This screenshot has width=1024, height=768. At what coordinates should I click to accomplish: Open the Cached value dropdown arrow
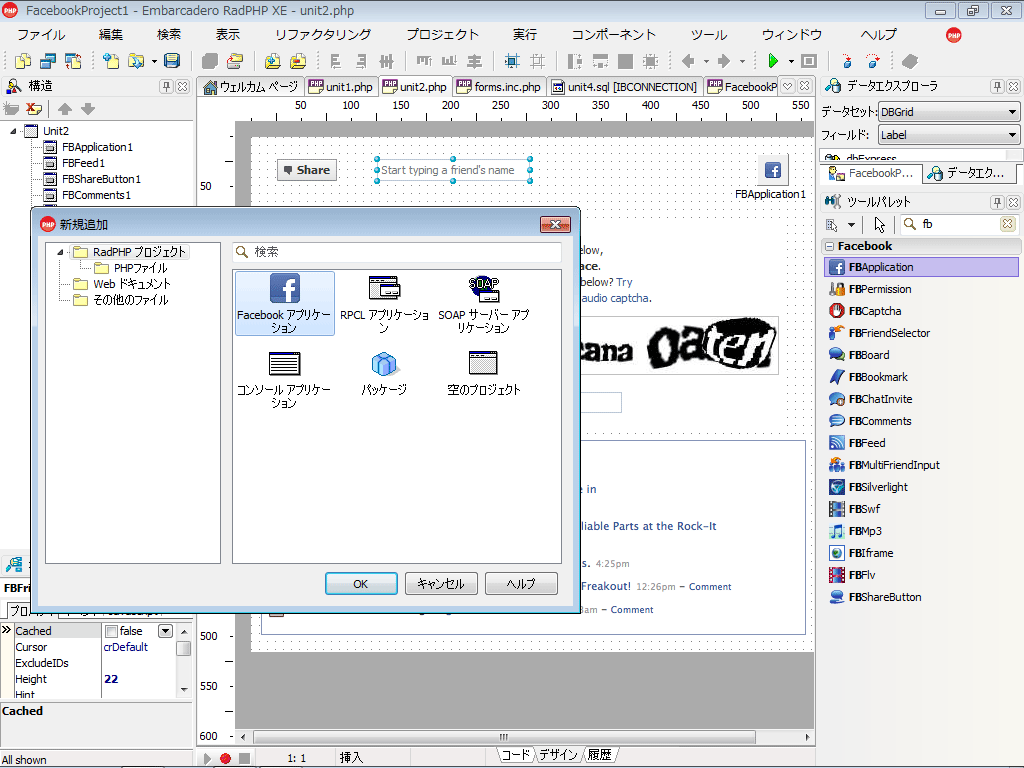pyautogui.click(x=165, y=631)
